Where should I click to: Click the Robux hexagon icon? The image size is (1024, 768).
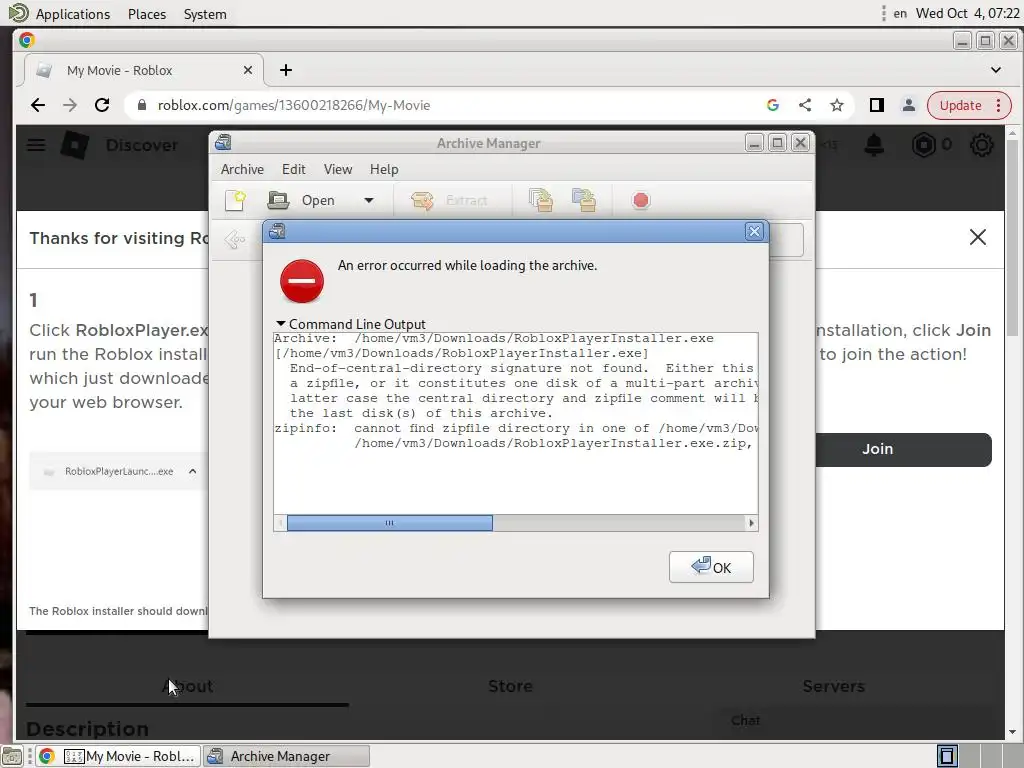pos(923,145)
